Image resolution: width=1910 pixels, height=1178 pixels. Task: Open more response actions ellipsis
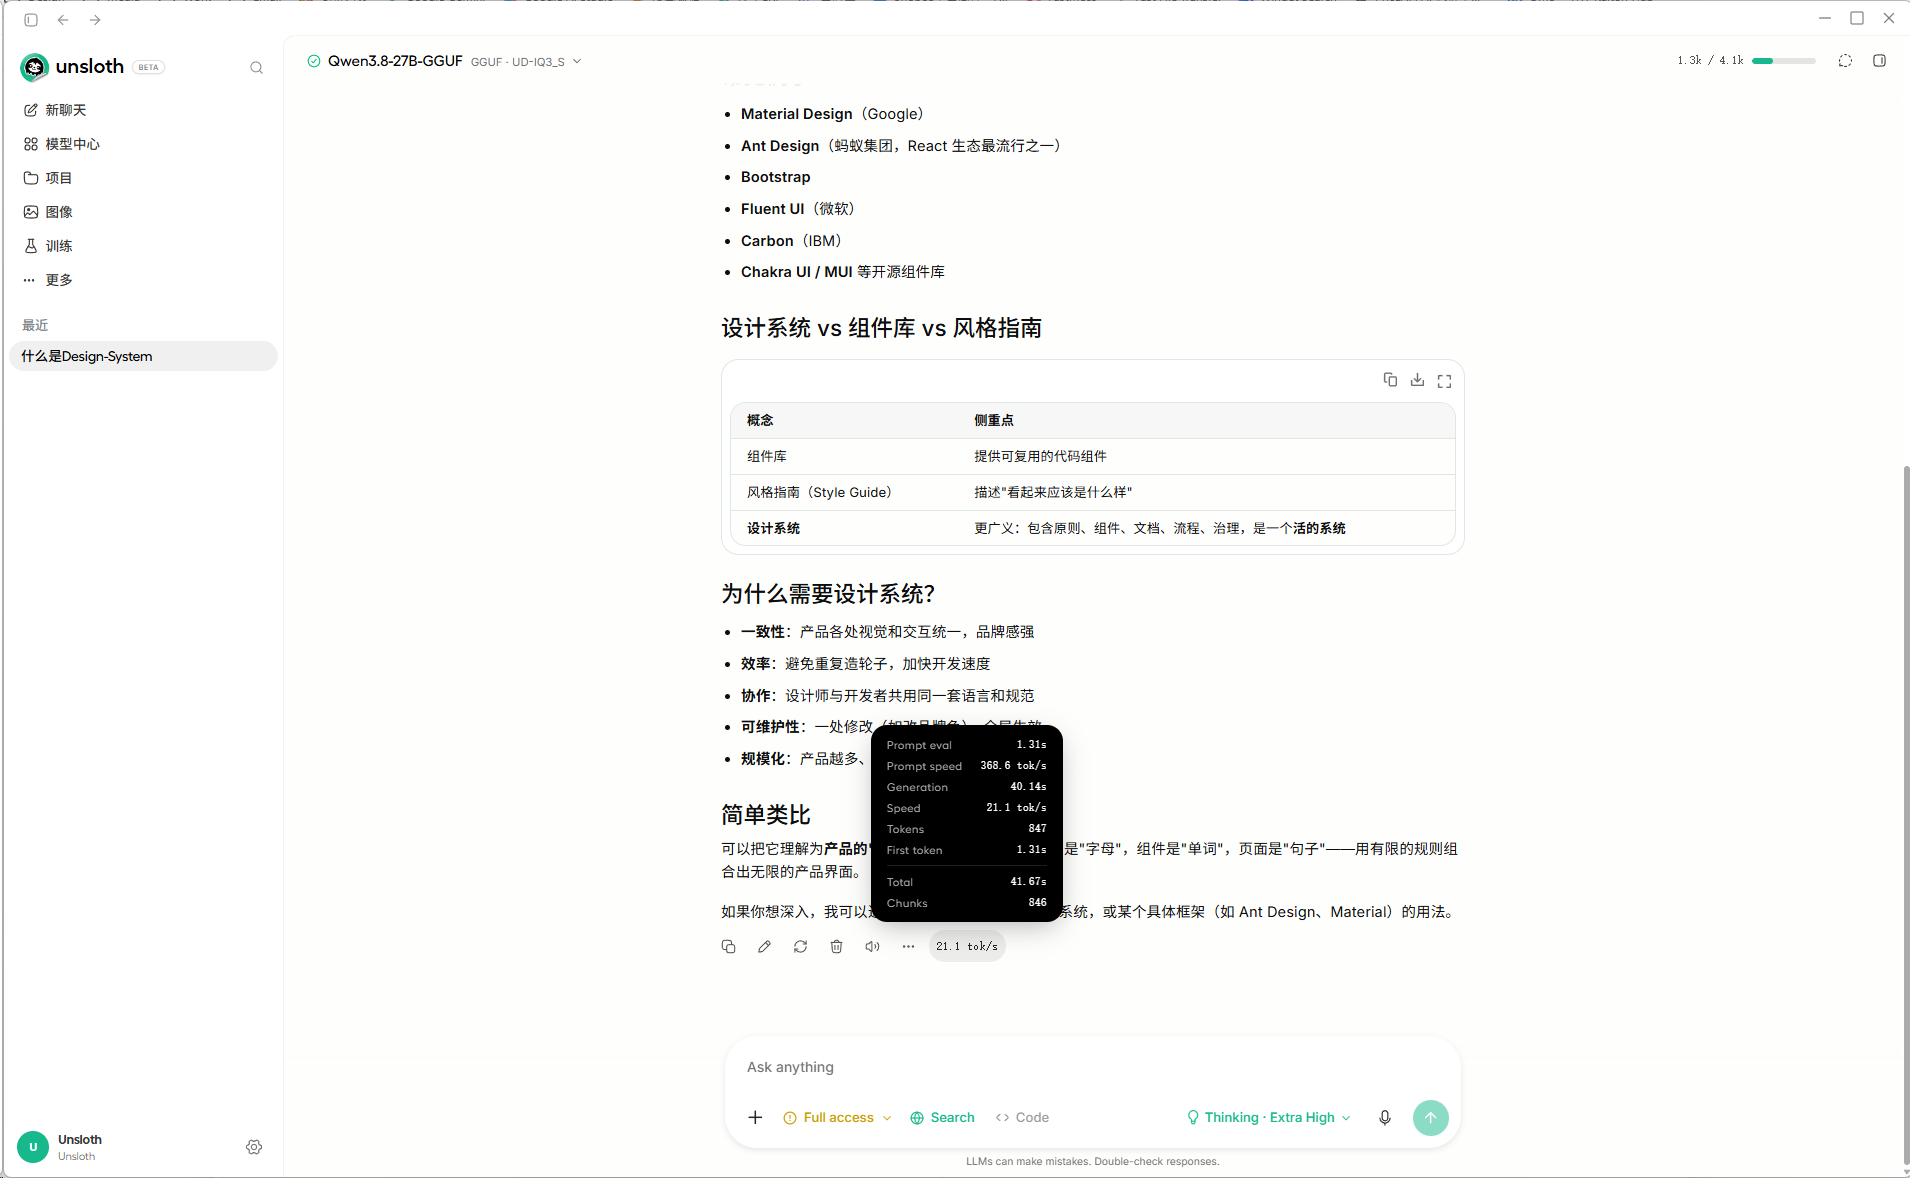pos(908,946)
